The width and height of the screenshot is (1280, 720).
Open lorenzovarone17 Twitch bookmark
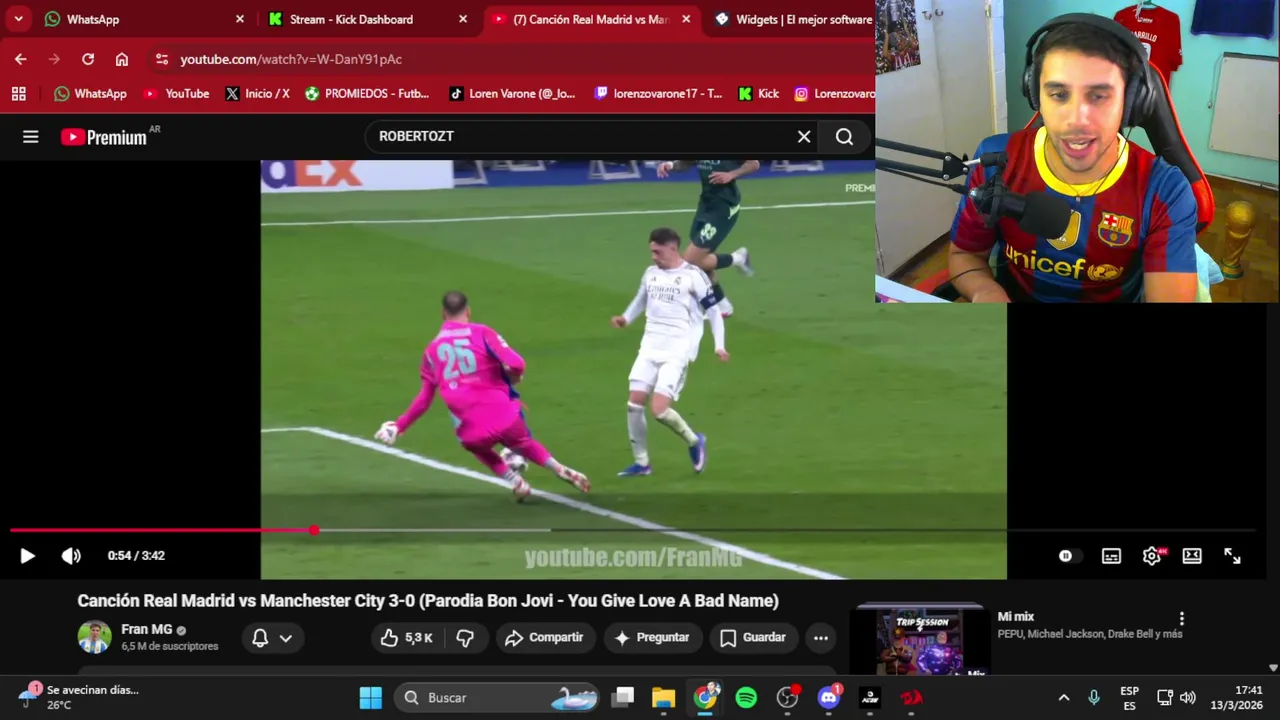tap(658, 93)
